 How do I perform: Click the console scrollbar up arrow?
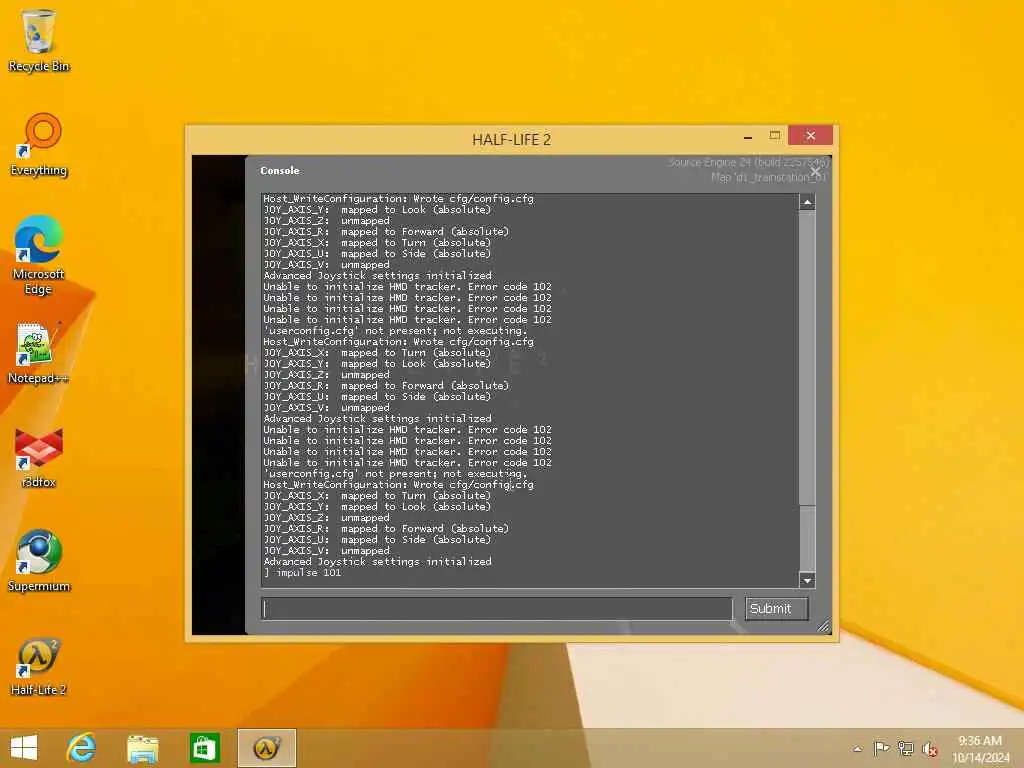pyautogui.click(x=807, y=202)
